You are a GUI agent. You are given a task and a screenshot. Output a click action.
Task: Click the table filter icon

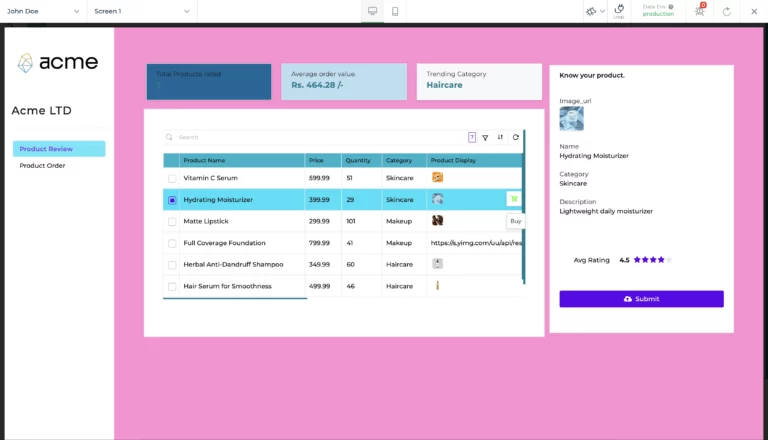(485, 137)
